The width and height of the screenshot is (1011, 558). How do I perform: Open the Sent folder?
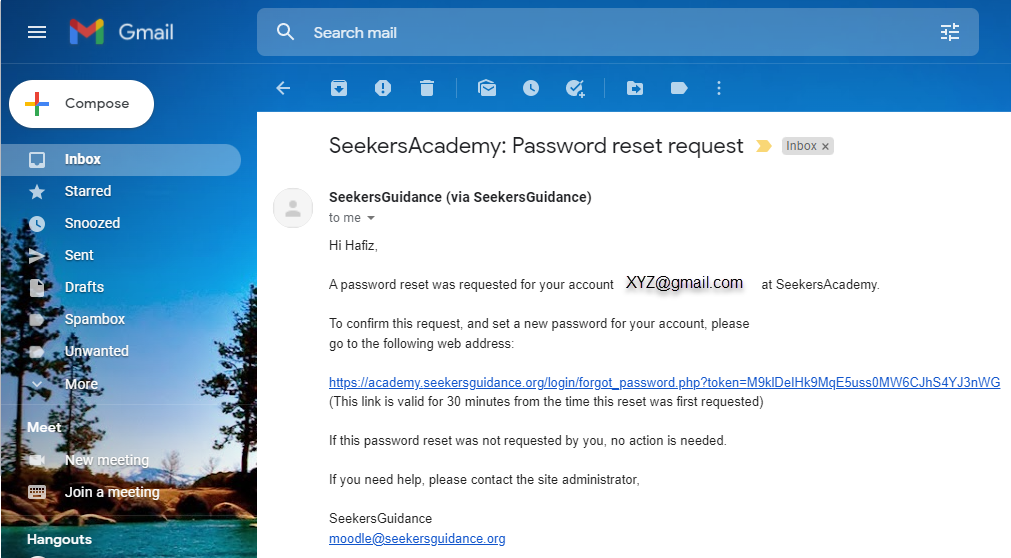pos(79,255)
